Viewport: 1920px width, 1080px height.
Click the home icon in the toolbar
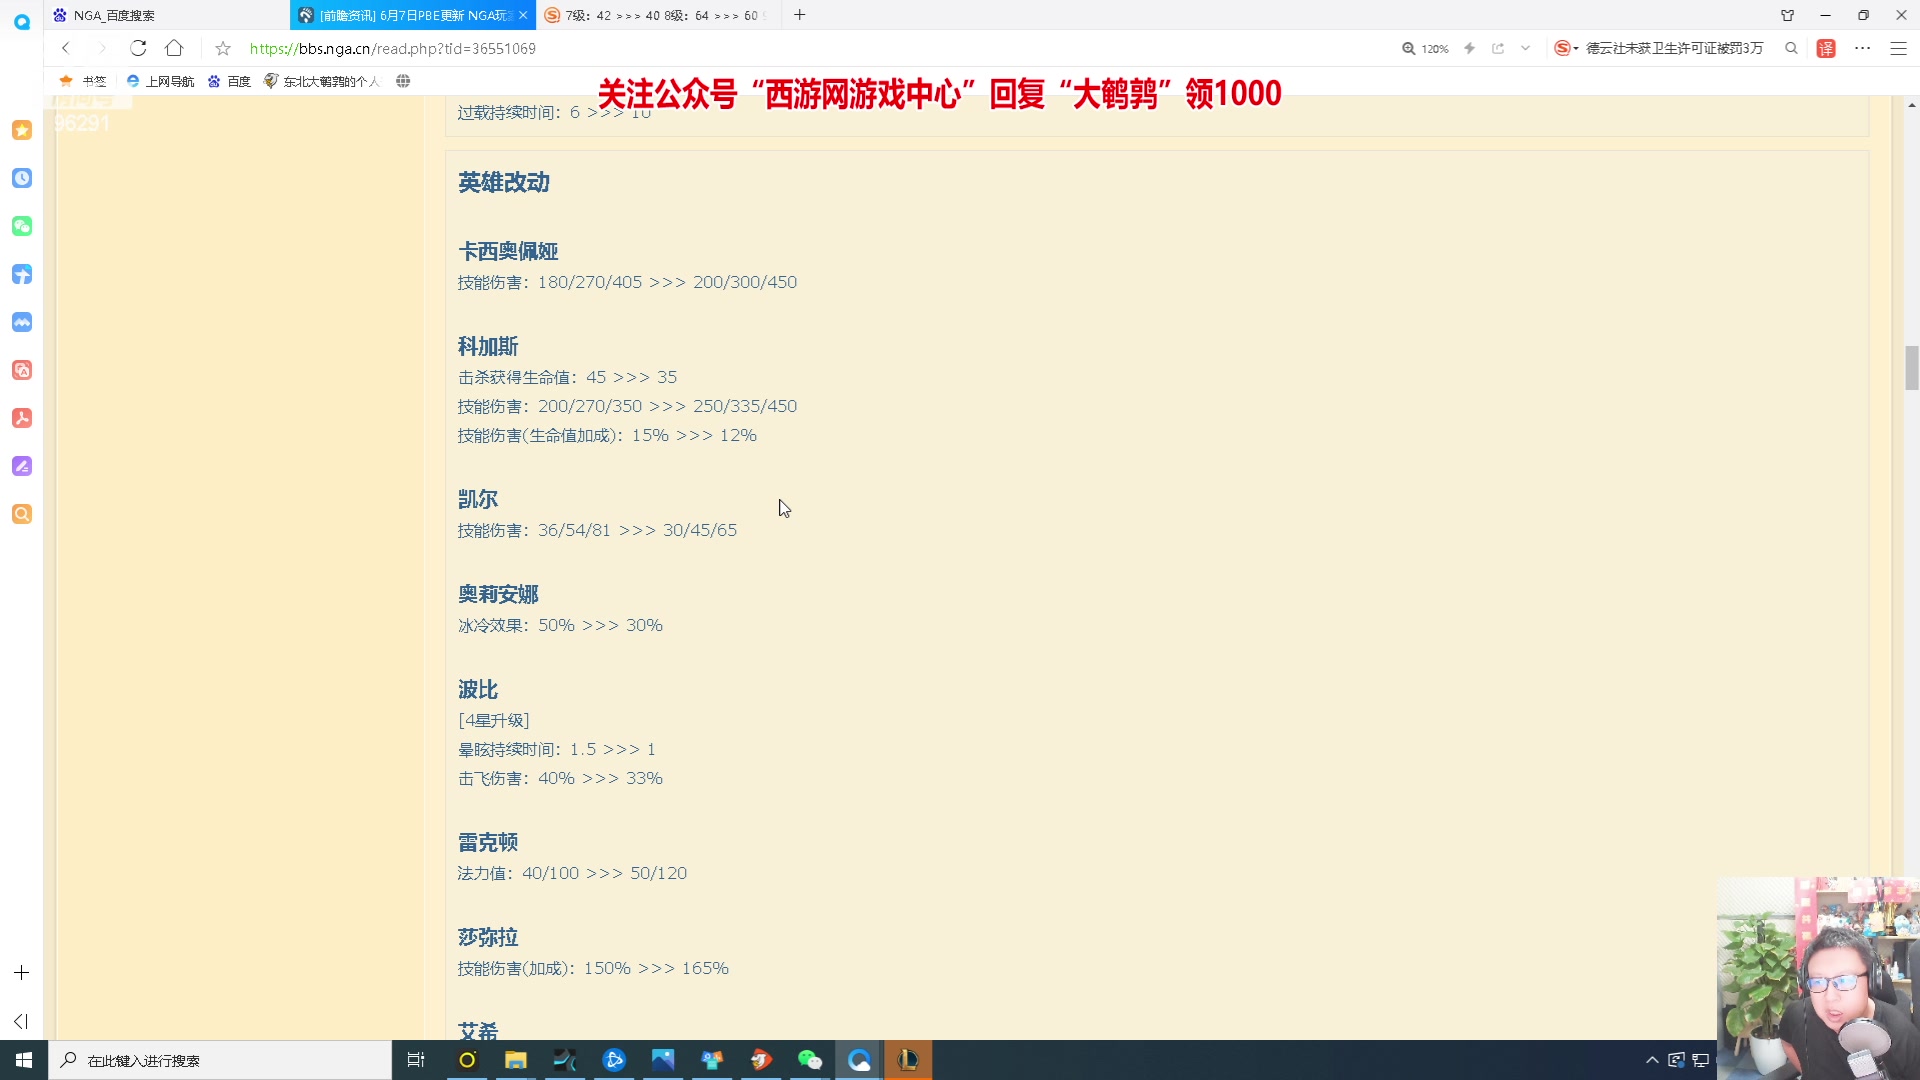click(174, 47)
